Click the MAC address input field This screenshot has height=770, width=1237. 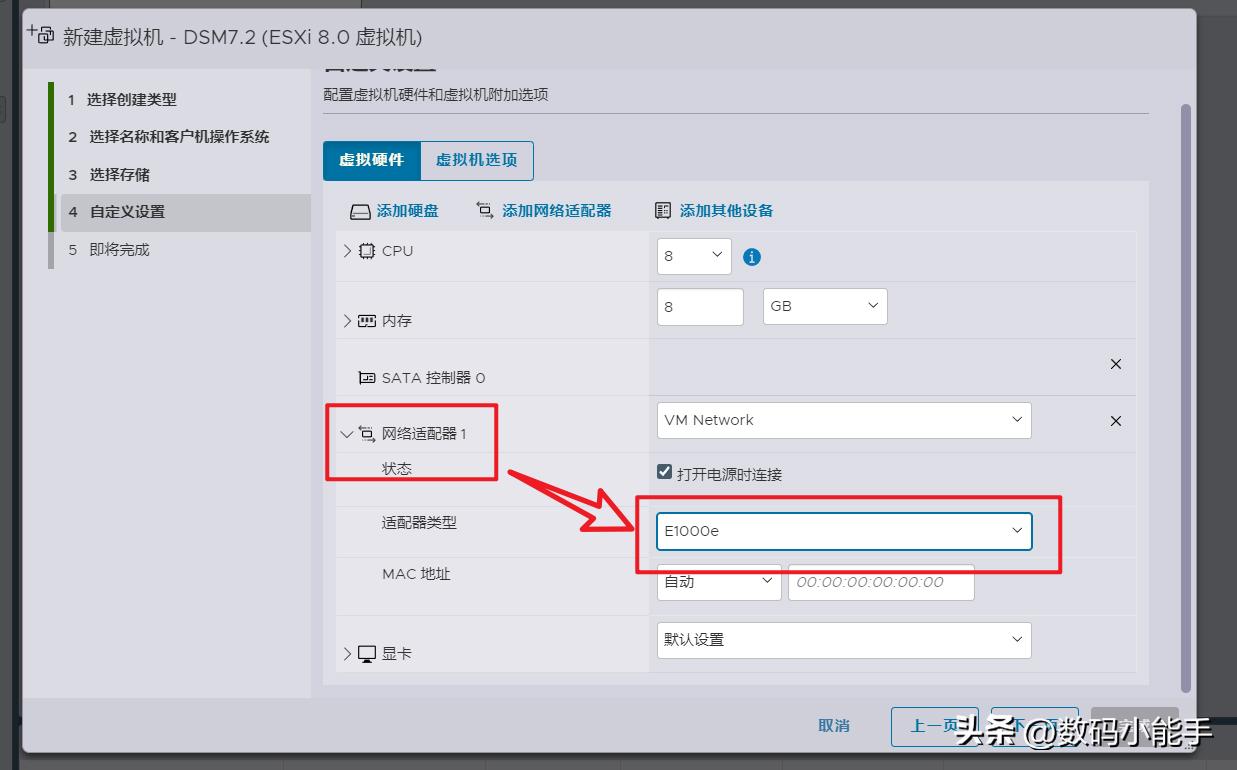click(881, 583)
